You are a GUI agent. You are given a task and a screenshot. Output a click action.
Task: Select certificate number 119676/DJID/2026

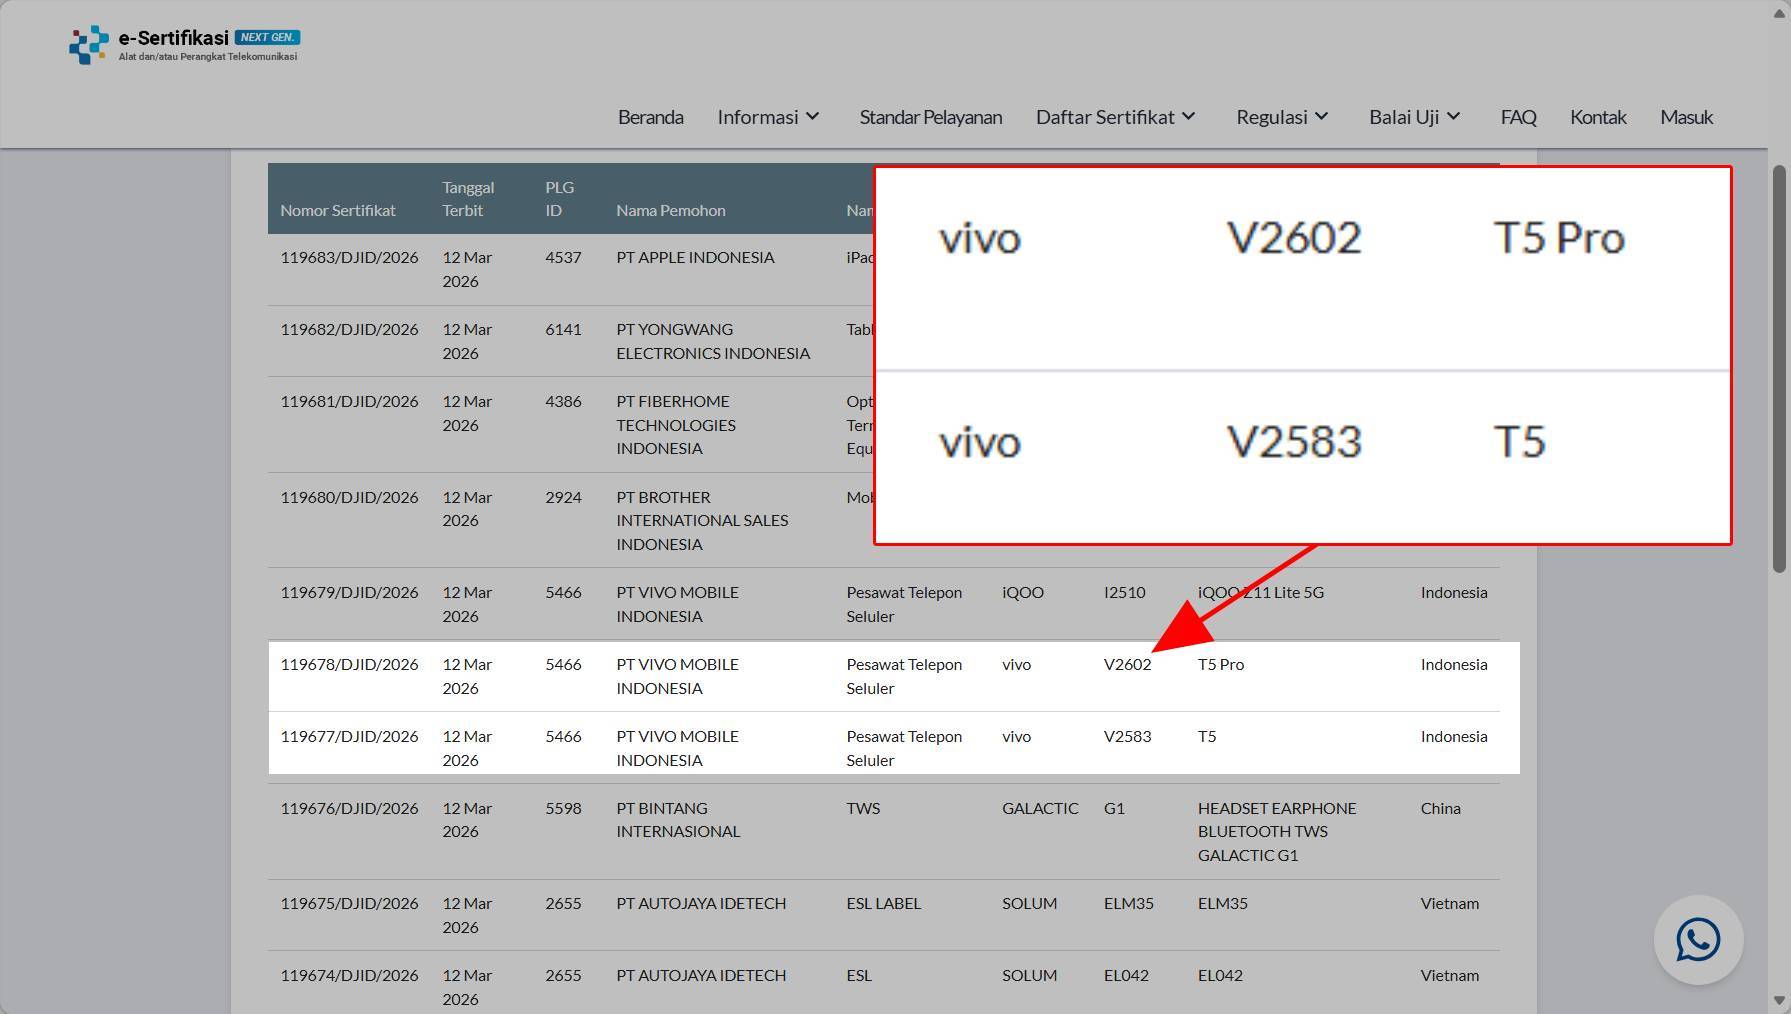pos(349,808)
